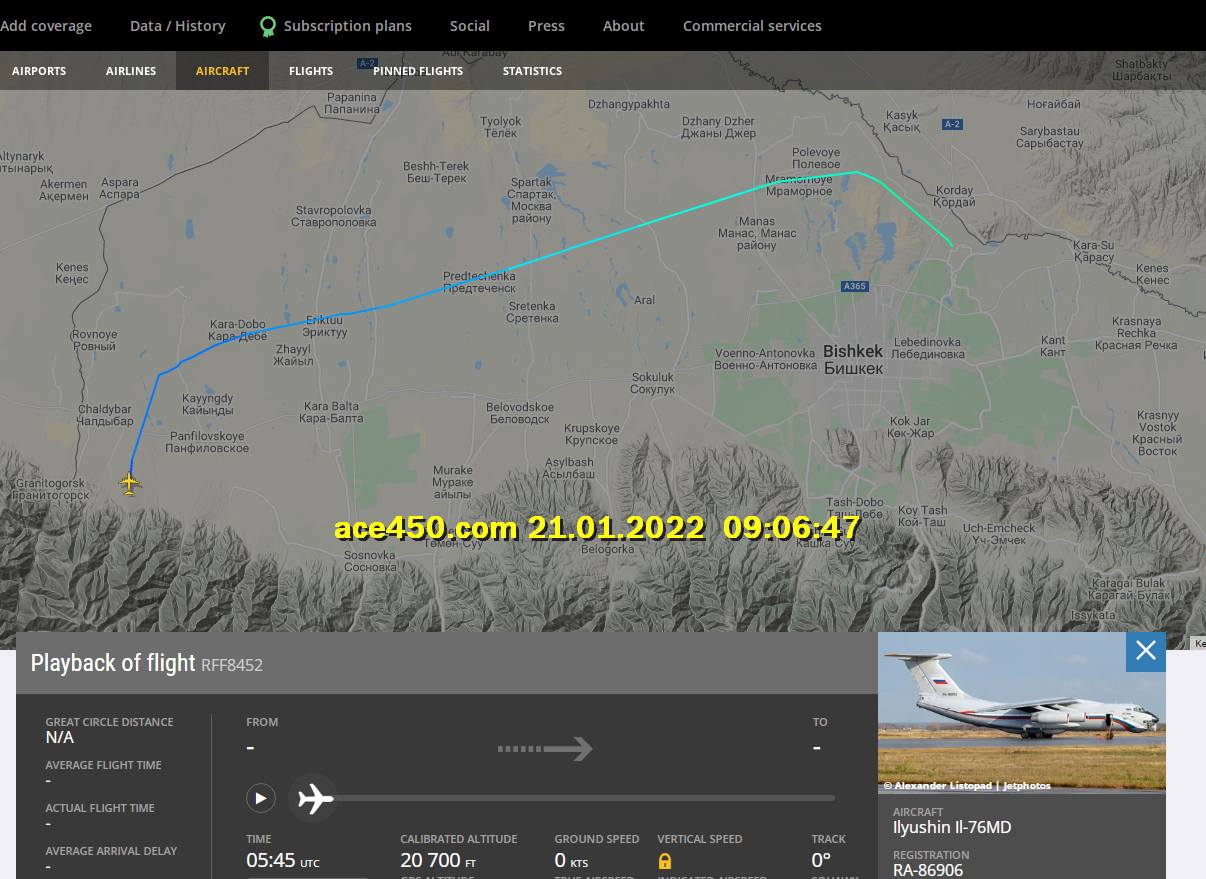This screenshot has height=879, width=1206.
Task: Click the Press link in the top bar
Action: [546, 26]
